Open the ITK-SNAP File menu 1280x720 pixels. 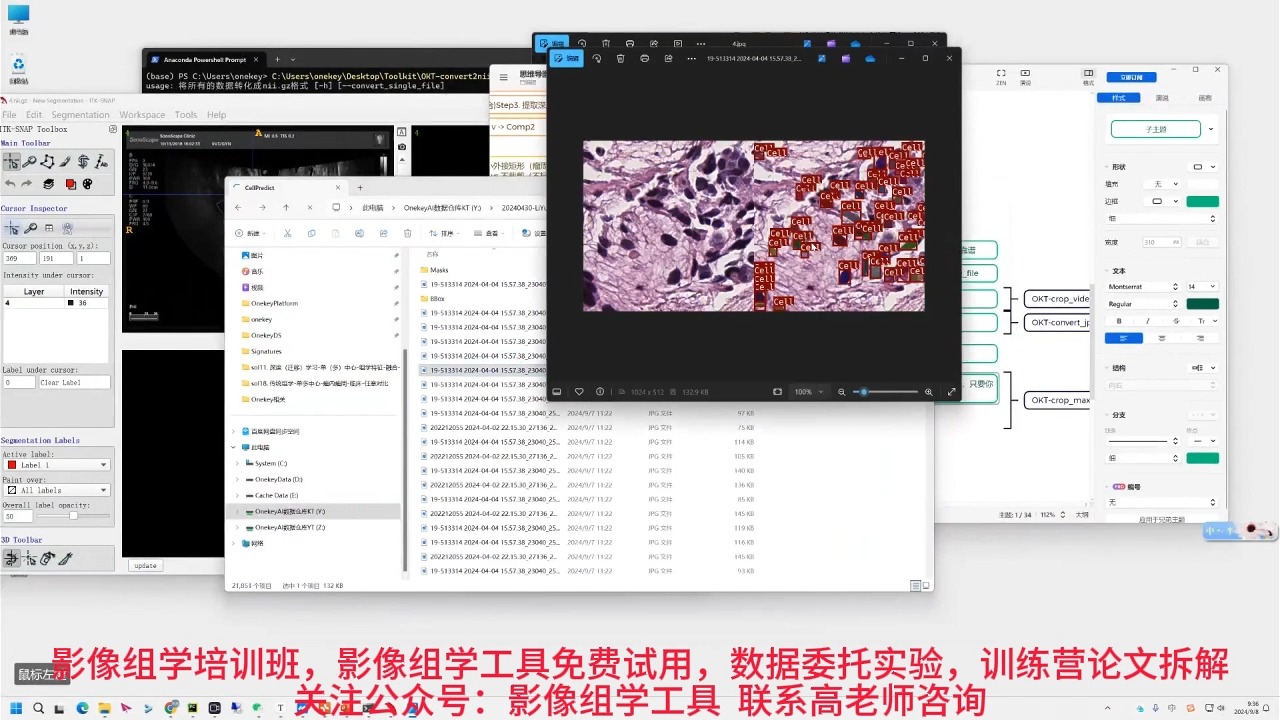pos(9,115)
